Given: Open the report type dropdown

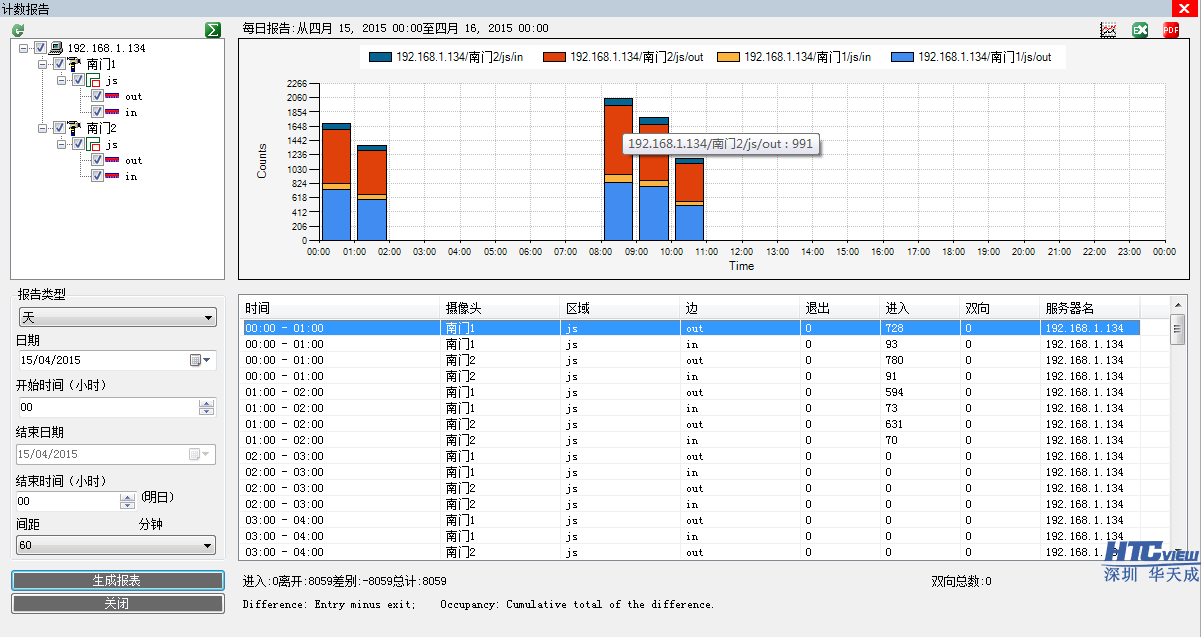Looking at the screenshot, I should coord(117,318).
